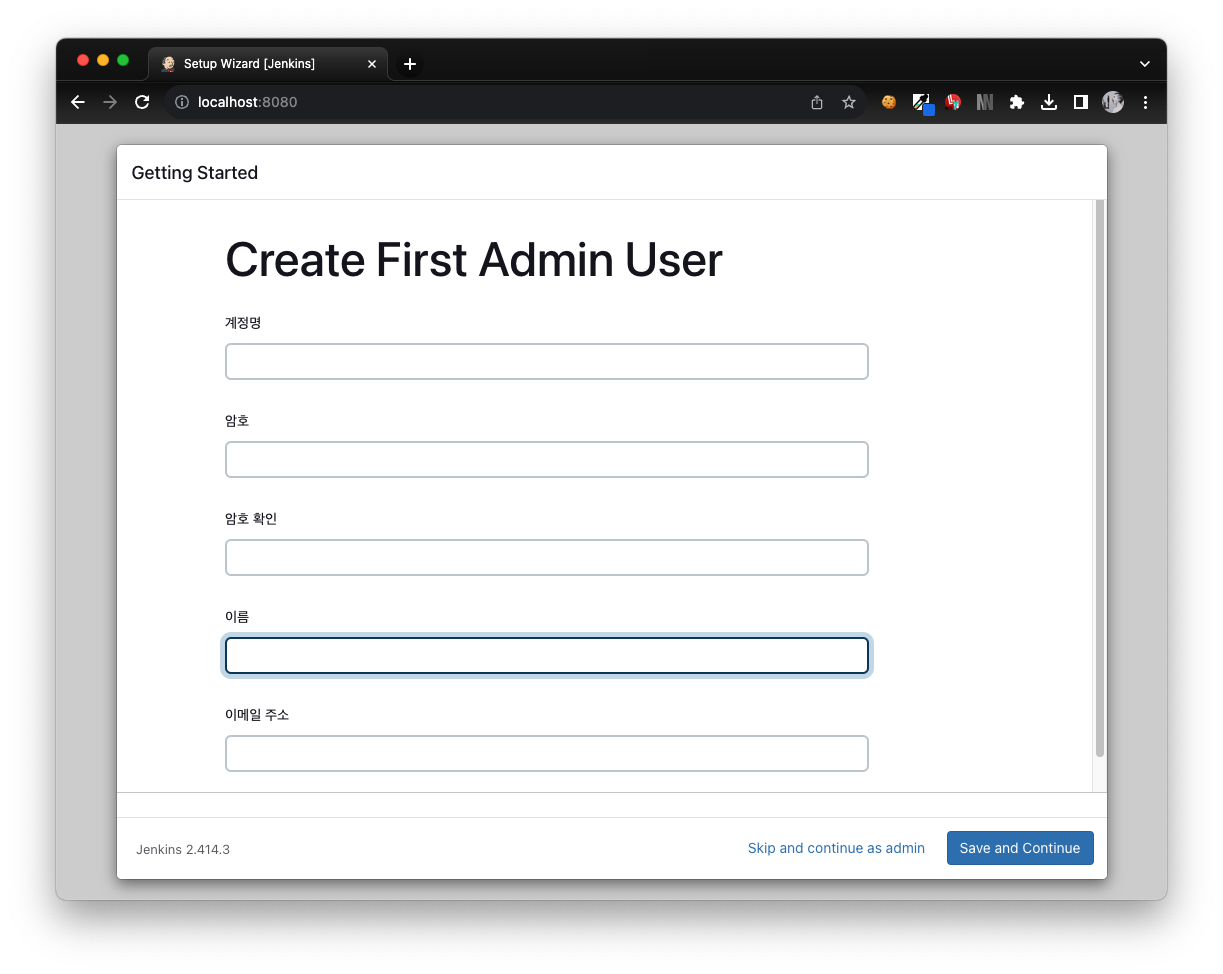Screen dimensions: 1223x974
Task: Click the Create First Admin User heading
Action: 474,260
